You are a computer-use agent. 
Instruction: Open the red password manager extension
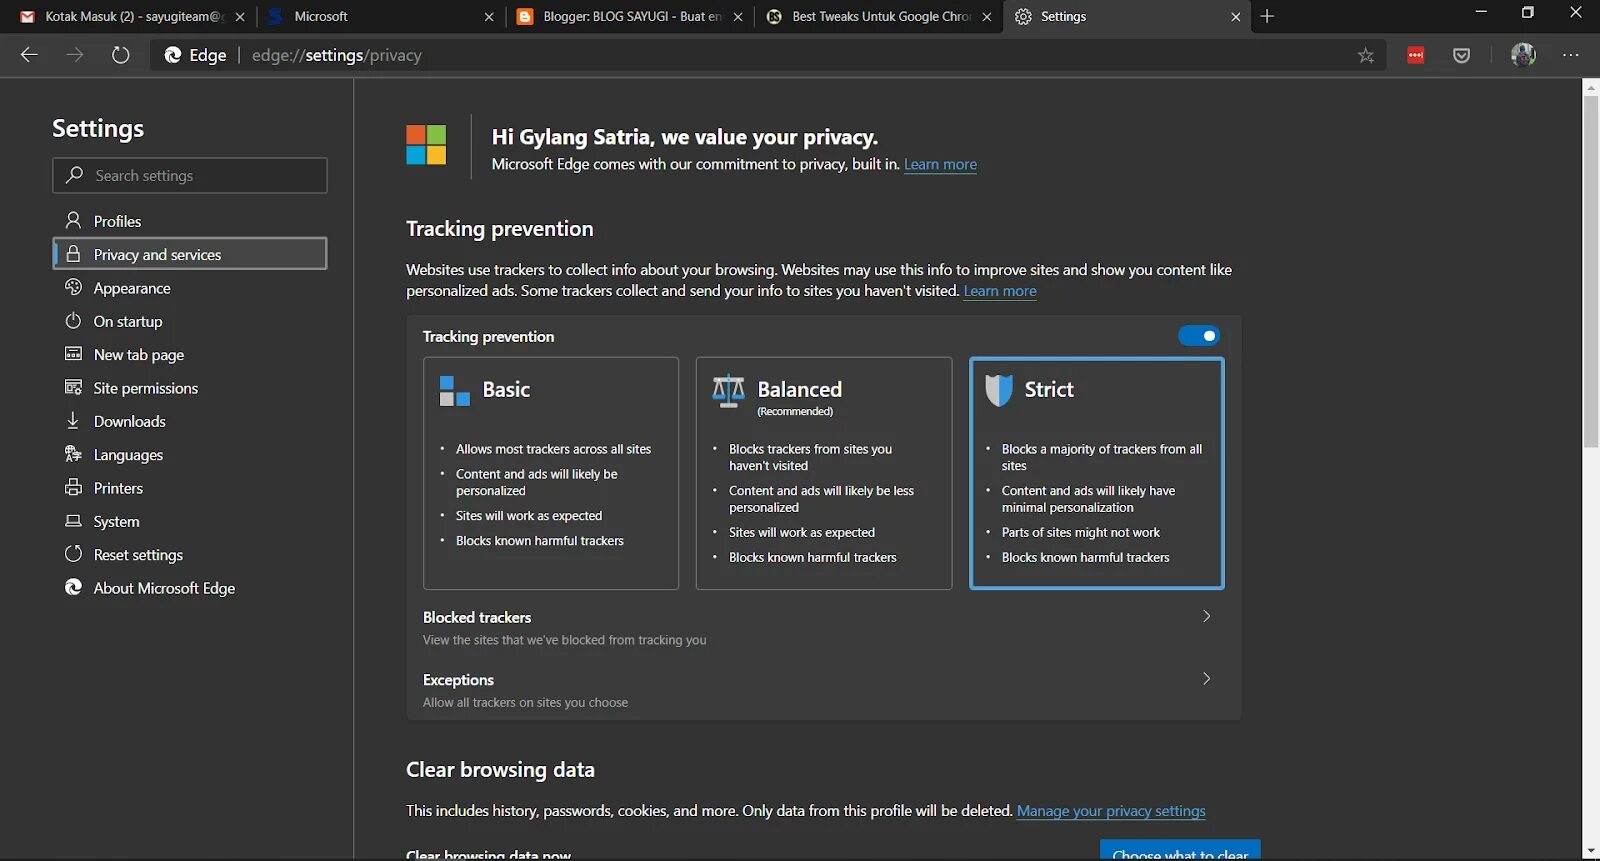tap(1416, 56)
